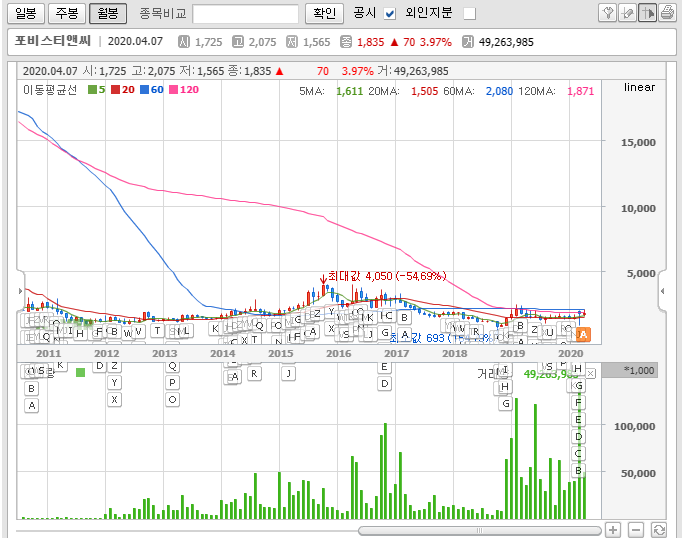Open disclosure marker B under 2011
The width and height of the screenshot is (689, 538).
(x=31, y=389)
